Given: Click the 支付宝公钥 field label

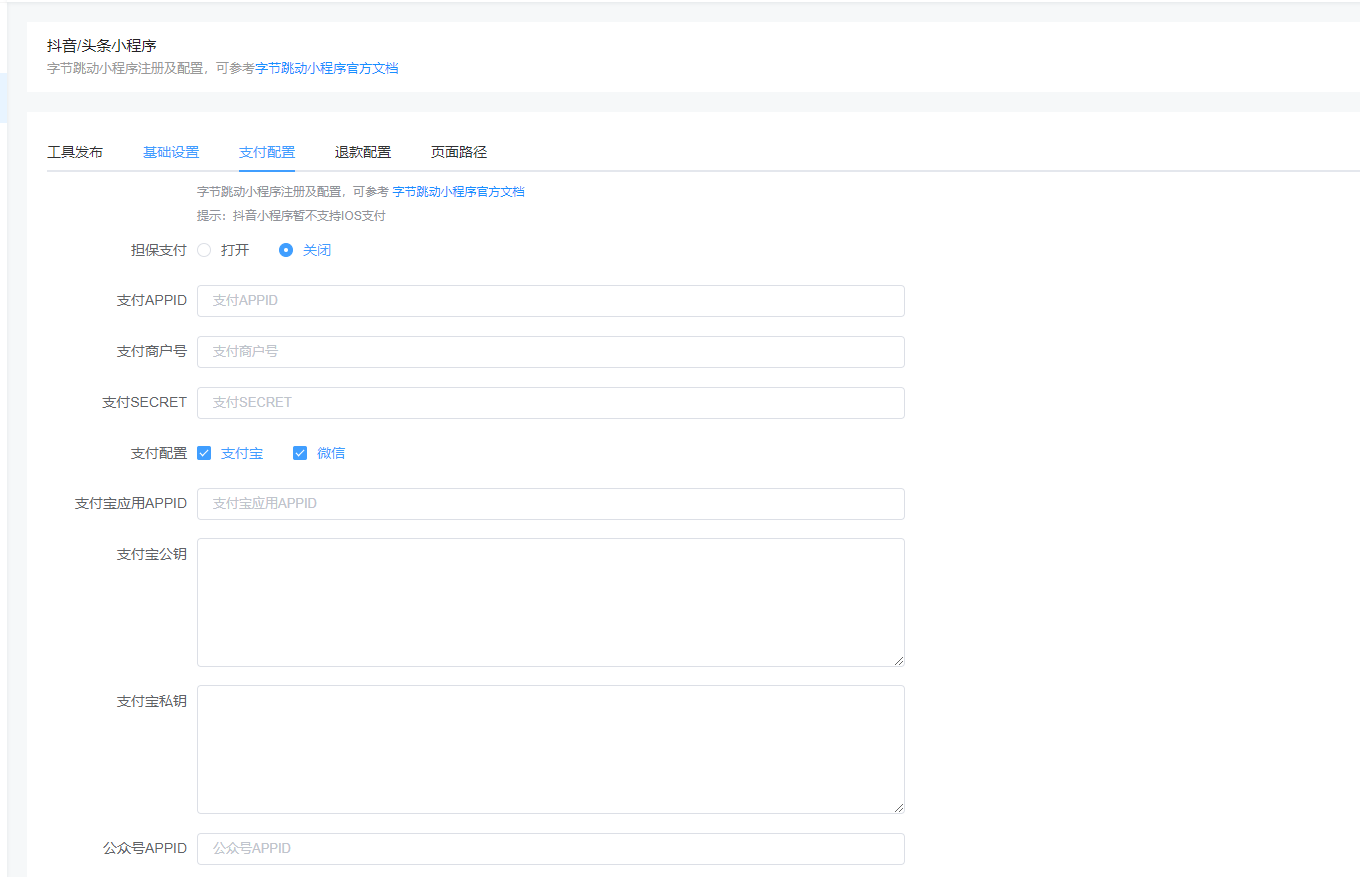Looking at the screenshot, I should point(152,554).
